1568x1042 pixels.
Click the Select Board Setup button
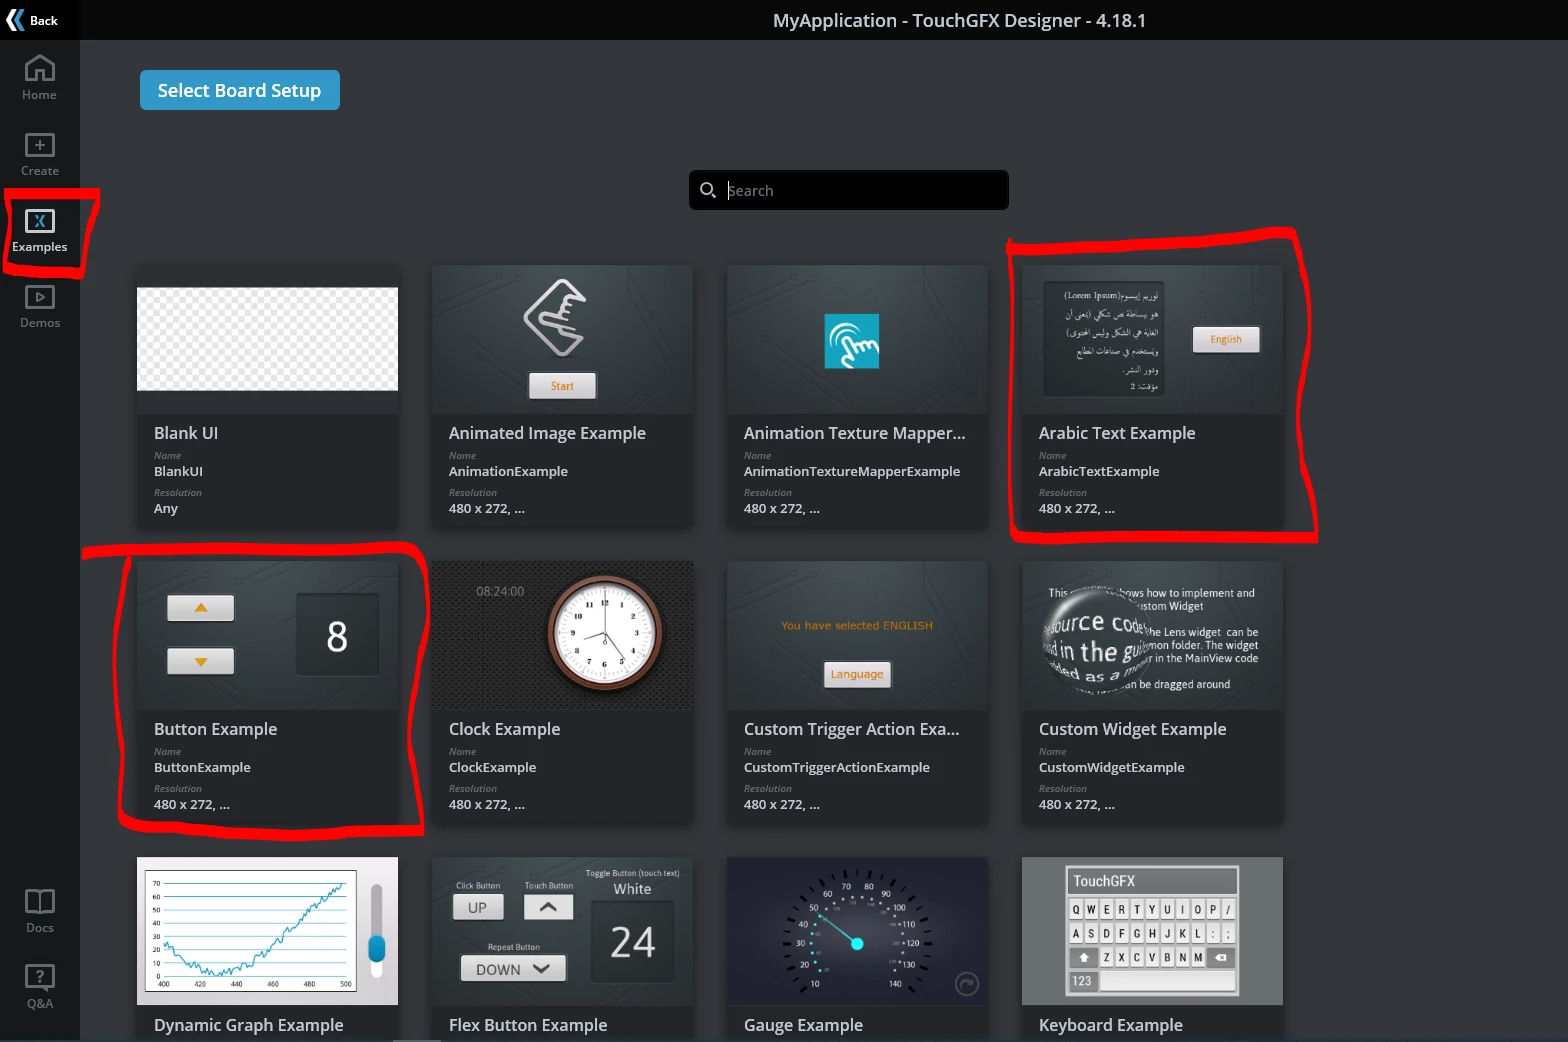tap(240, 90)
